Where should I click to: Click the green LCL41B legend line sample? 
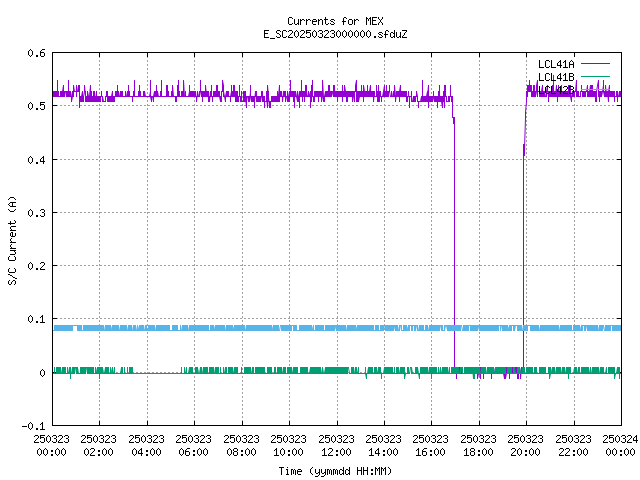tap(595, 76)
